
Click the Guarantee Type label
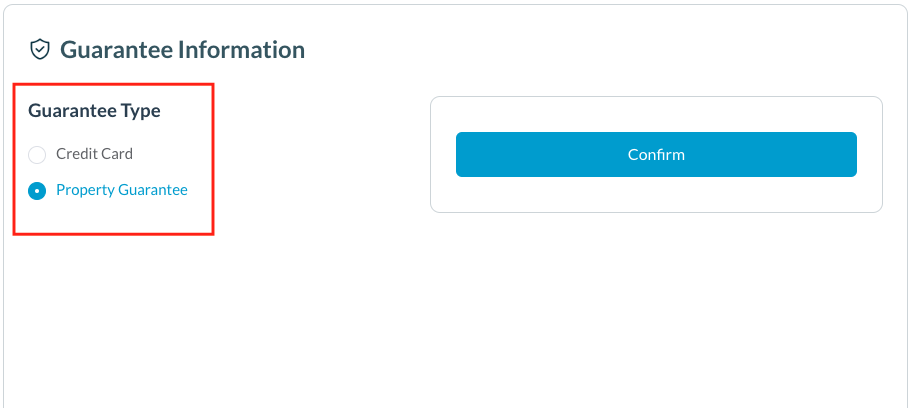pyautogui.click(x=94, y=111)
